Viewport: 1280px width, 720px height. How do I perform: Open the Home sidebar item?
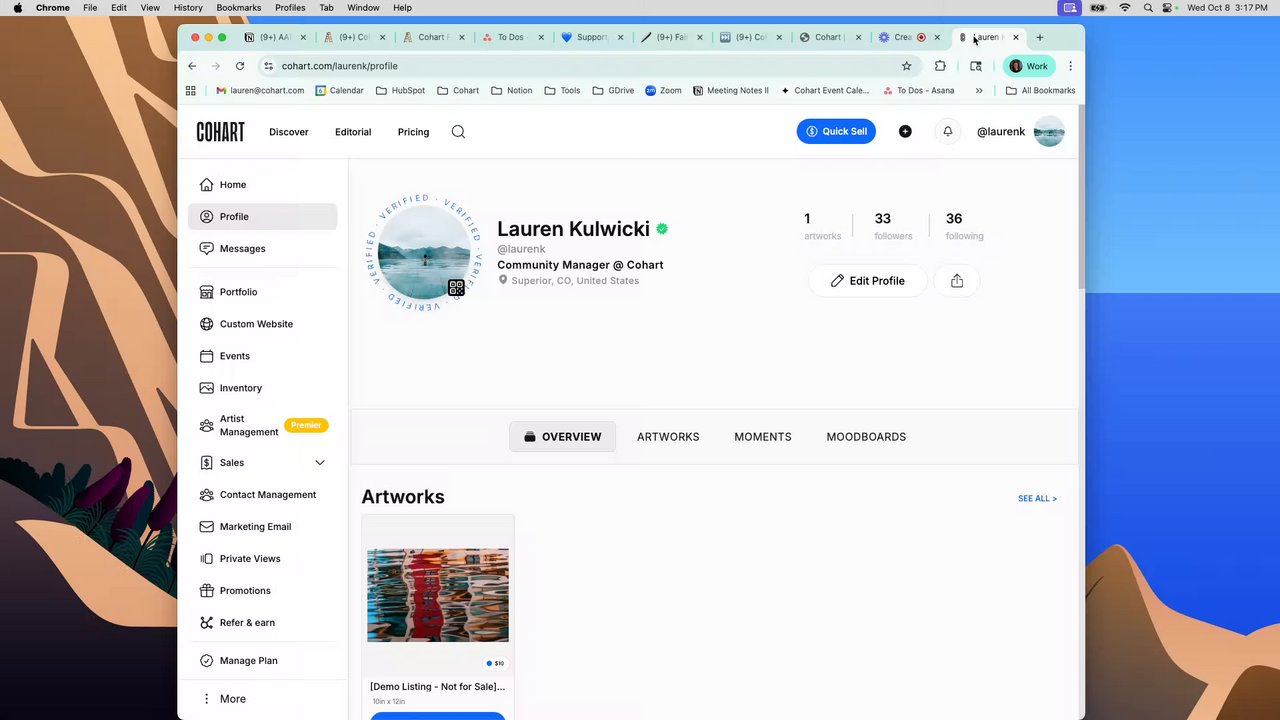262,184
